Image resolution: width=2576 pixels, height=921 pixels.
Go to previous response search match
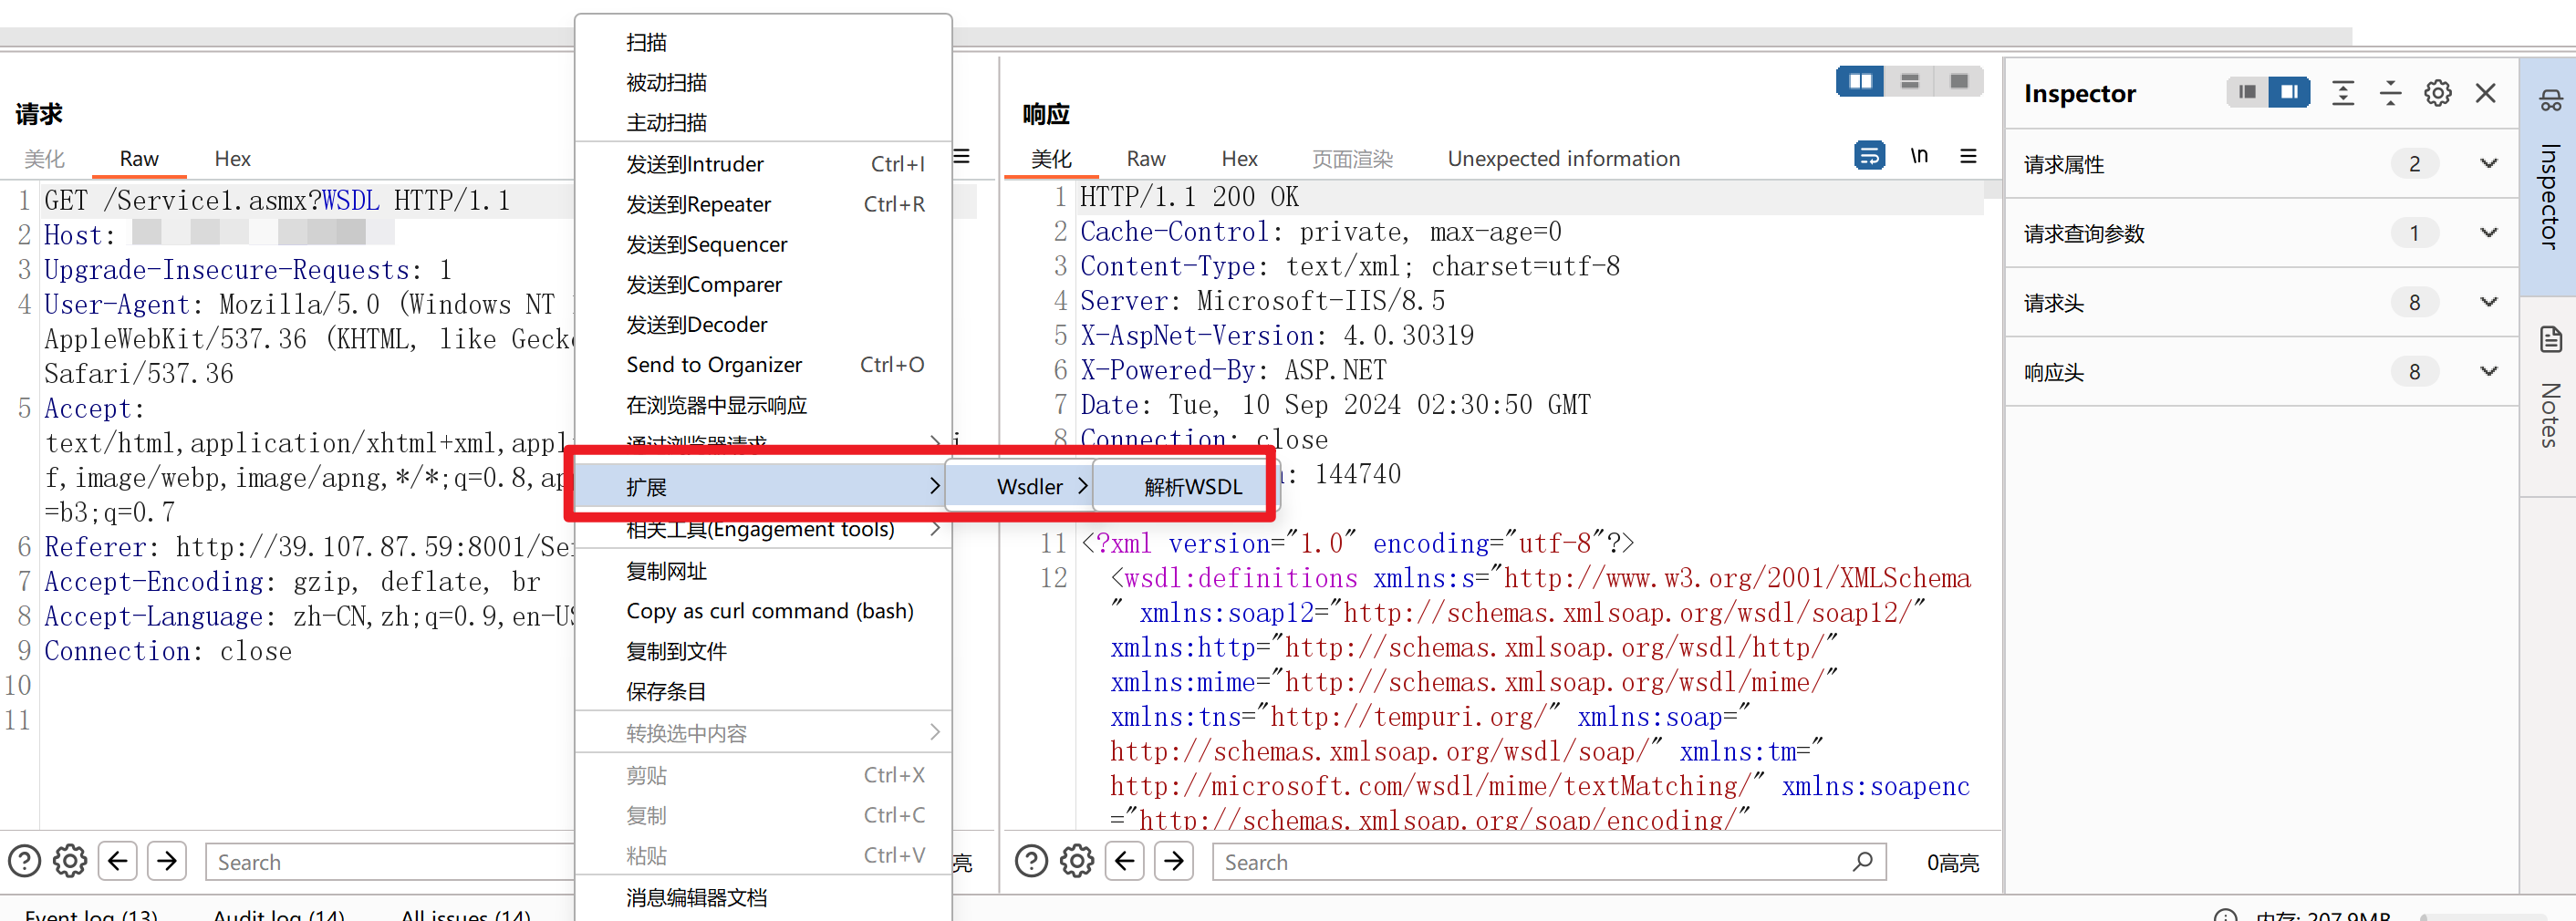tap(1125, 861)
